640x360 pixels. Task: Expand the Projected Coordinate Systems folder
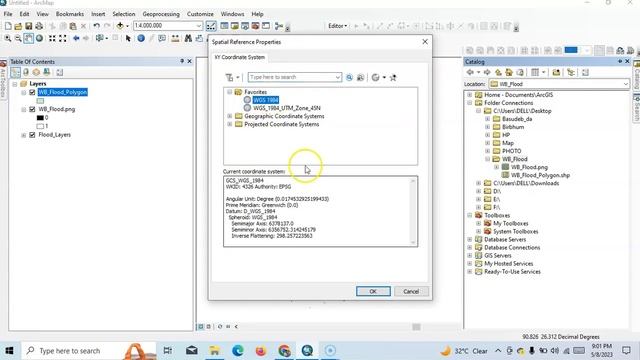[230, 124]
